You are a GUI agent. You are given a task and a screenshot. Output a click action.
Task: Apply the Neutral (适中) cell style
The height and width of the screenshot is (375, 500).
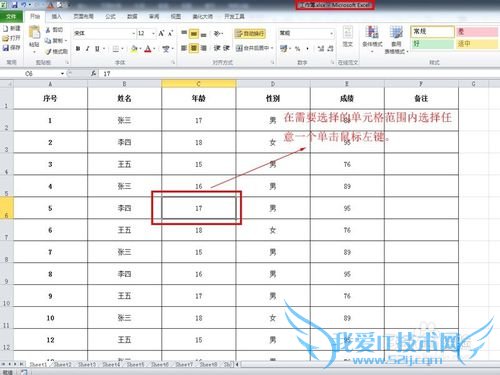pyautogui.click(x=478, y=44)
